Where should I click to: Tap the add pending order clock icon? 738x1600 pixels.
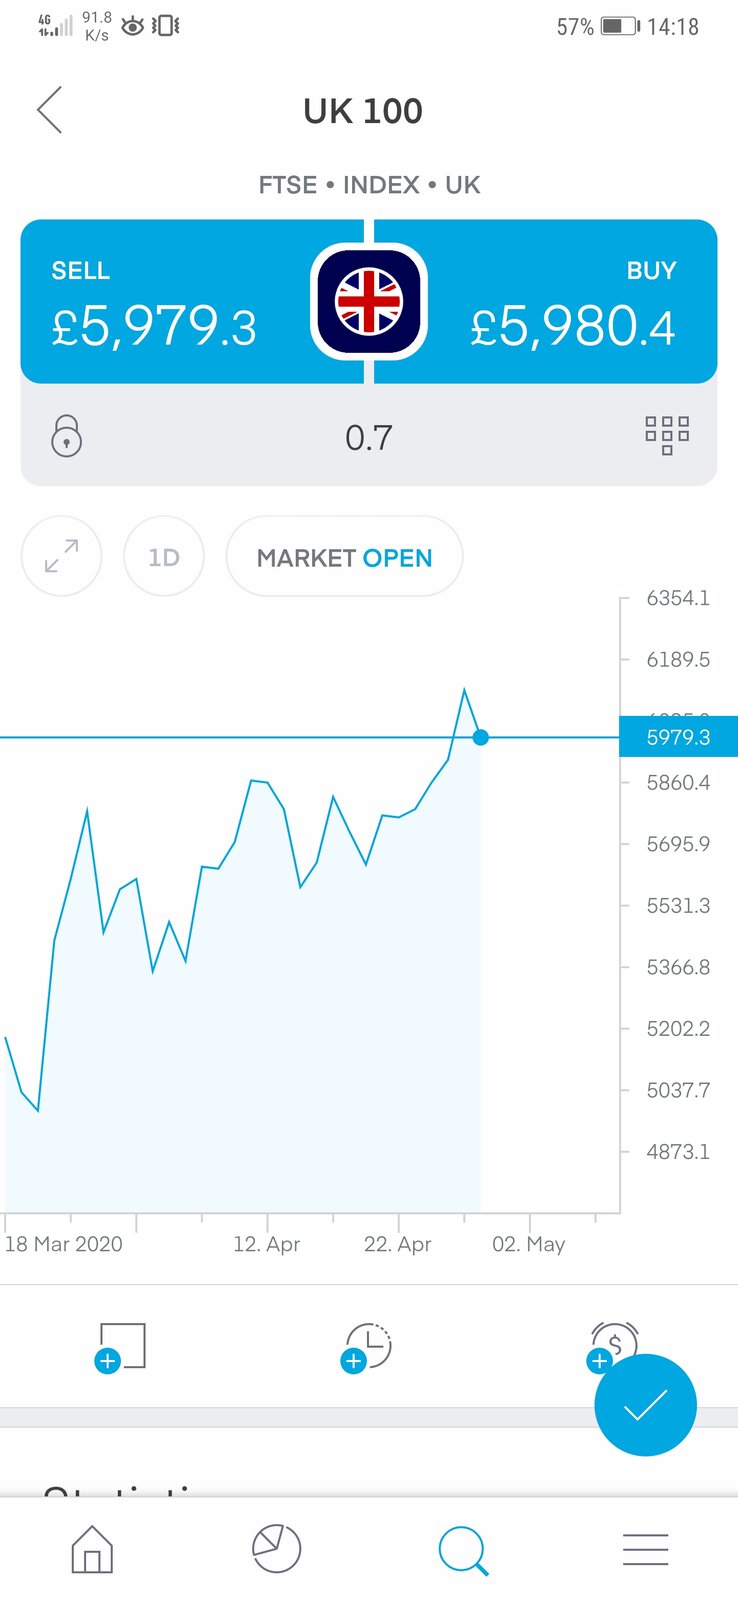point(368,1346)
